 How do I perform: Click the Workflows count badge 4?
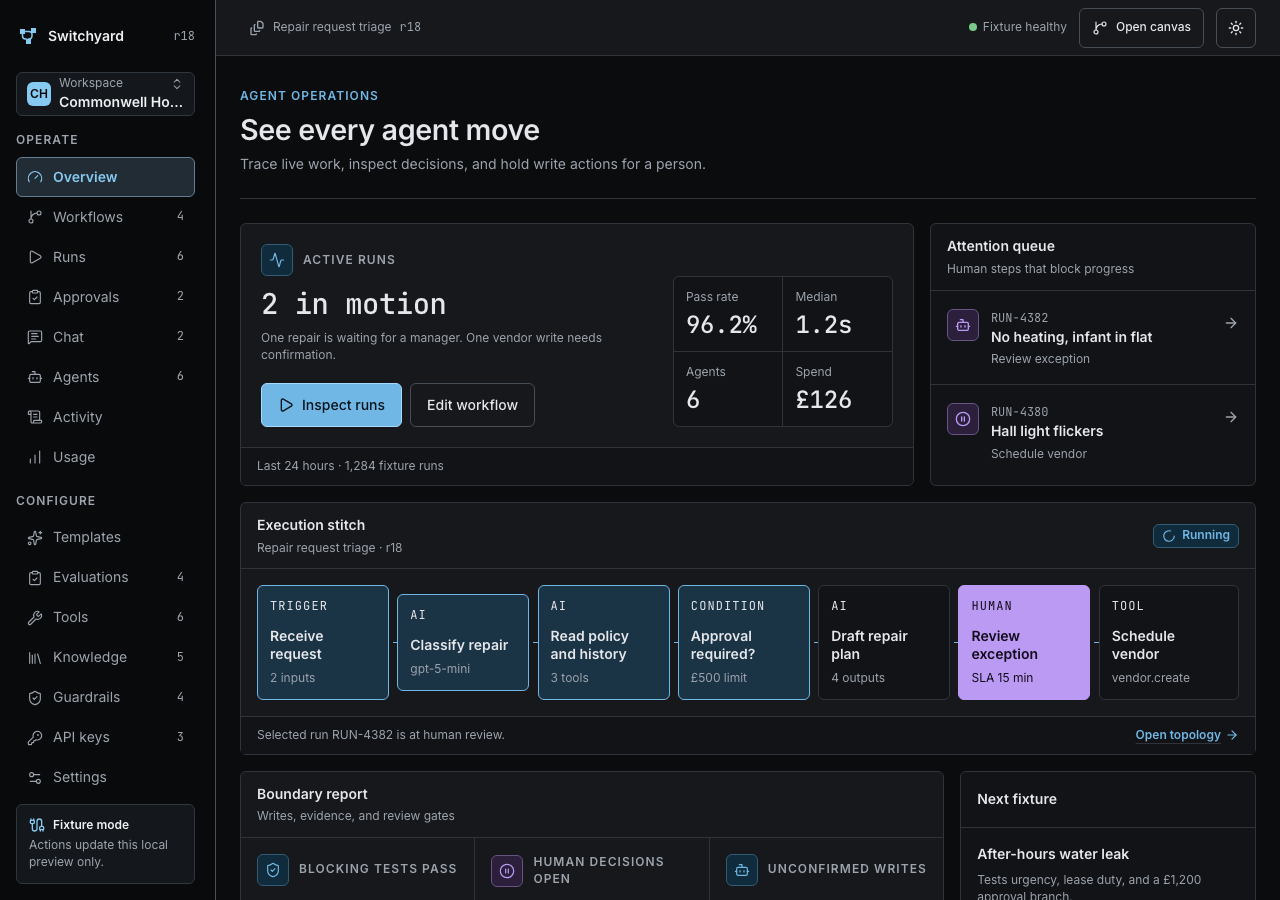[180, 217]
